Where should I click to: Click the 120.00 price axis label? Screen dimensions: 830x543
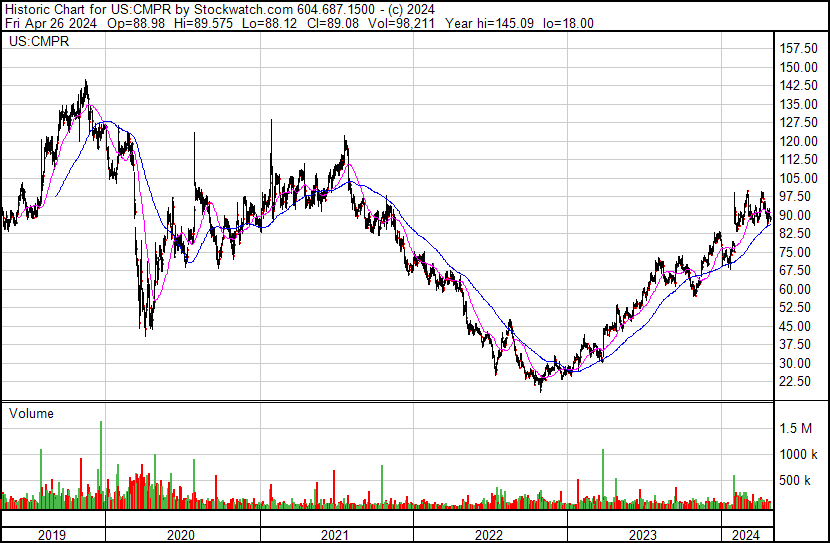click(x=799, y=141)
